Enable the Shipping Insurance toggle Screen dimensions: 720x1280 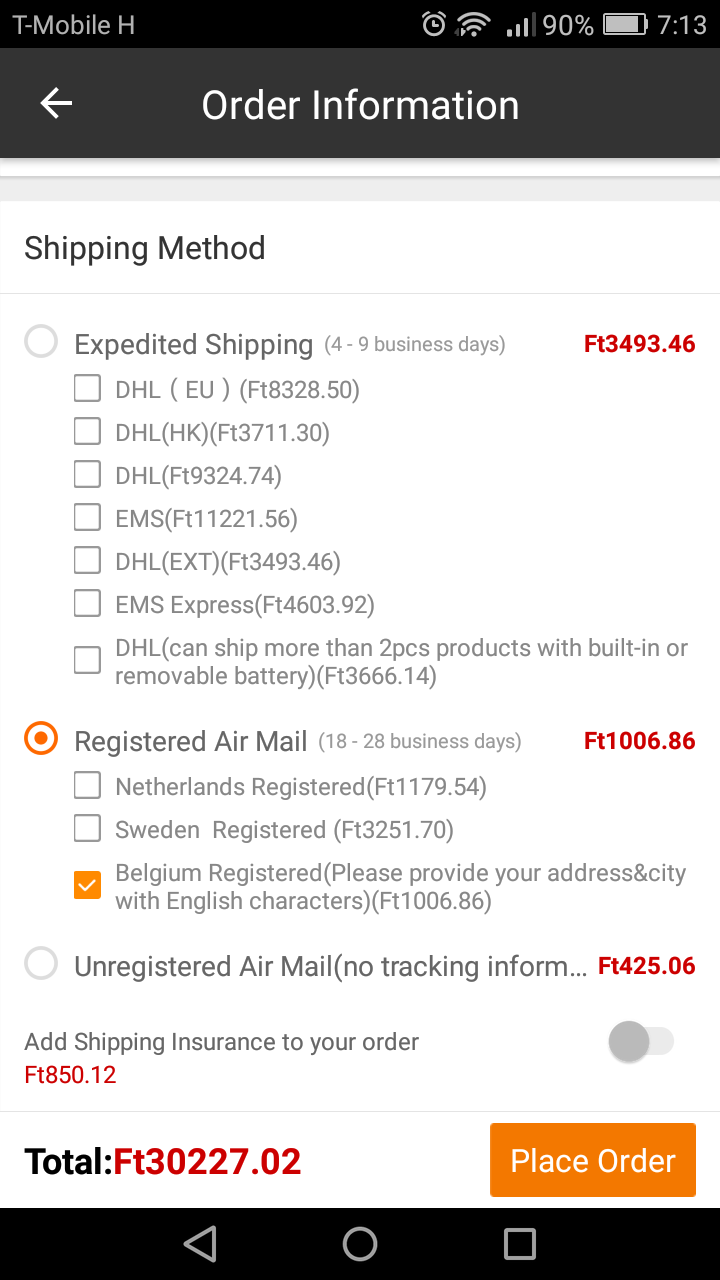point(641,1042)
